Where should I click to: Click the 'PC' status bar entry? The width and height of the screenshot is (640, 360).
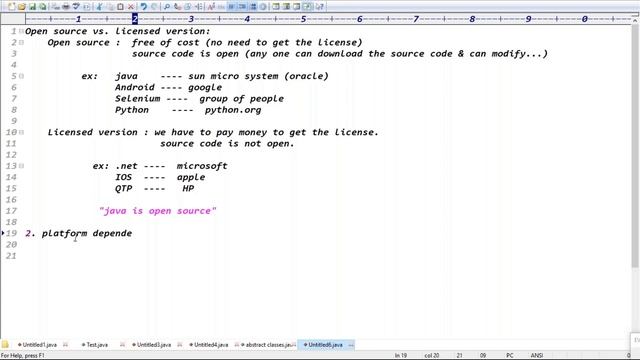coord(509,356)
